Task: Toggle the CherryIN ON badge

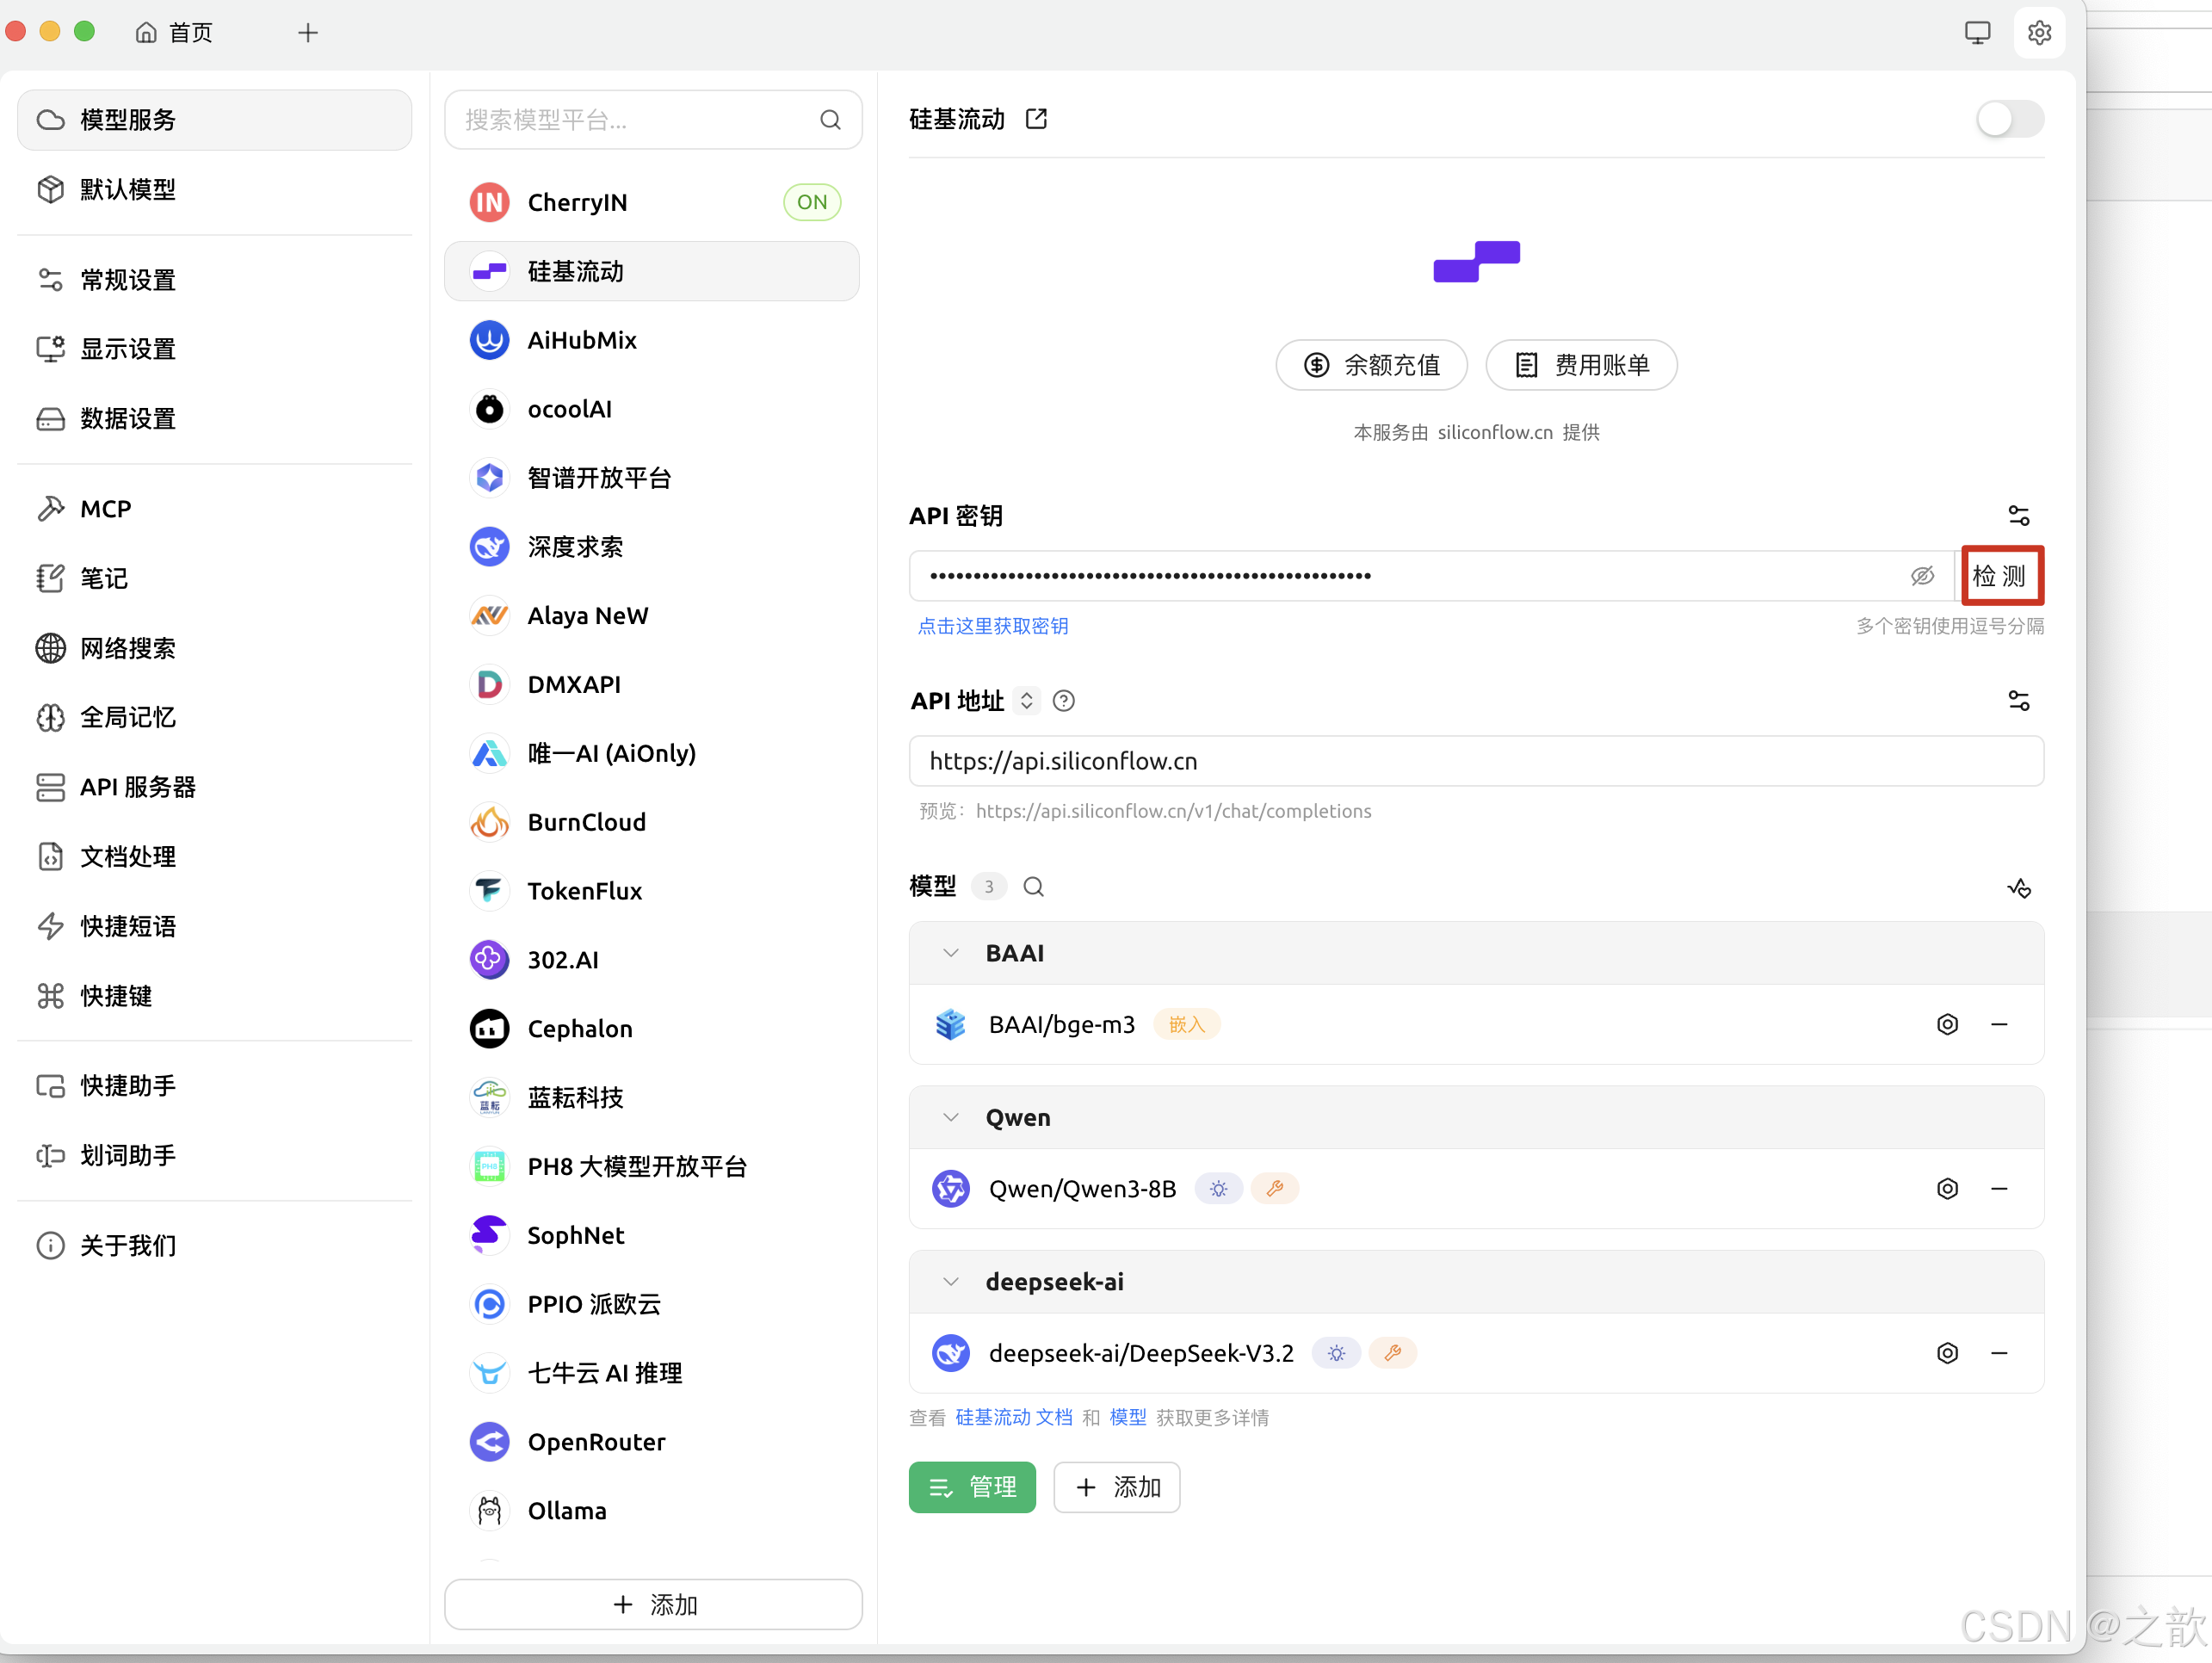Action: [811, 203]
